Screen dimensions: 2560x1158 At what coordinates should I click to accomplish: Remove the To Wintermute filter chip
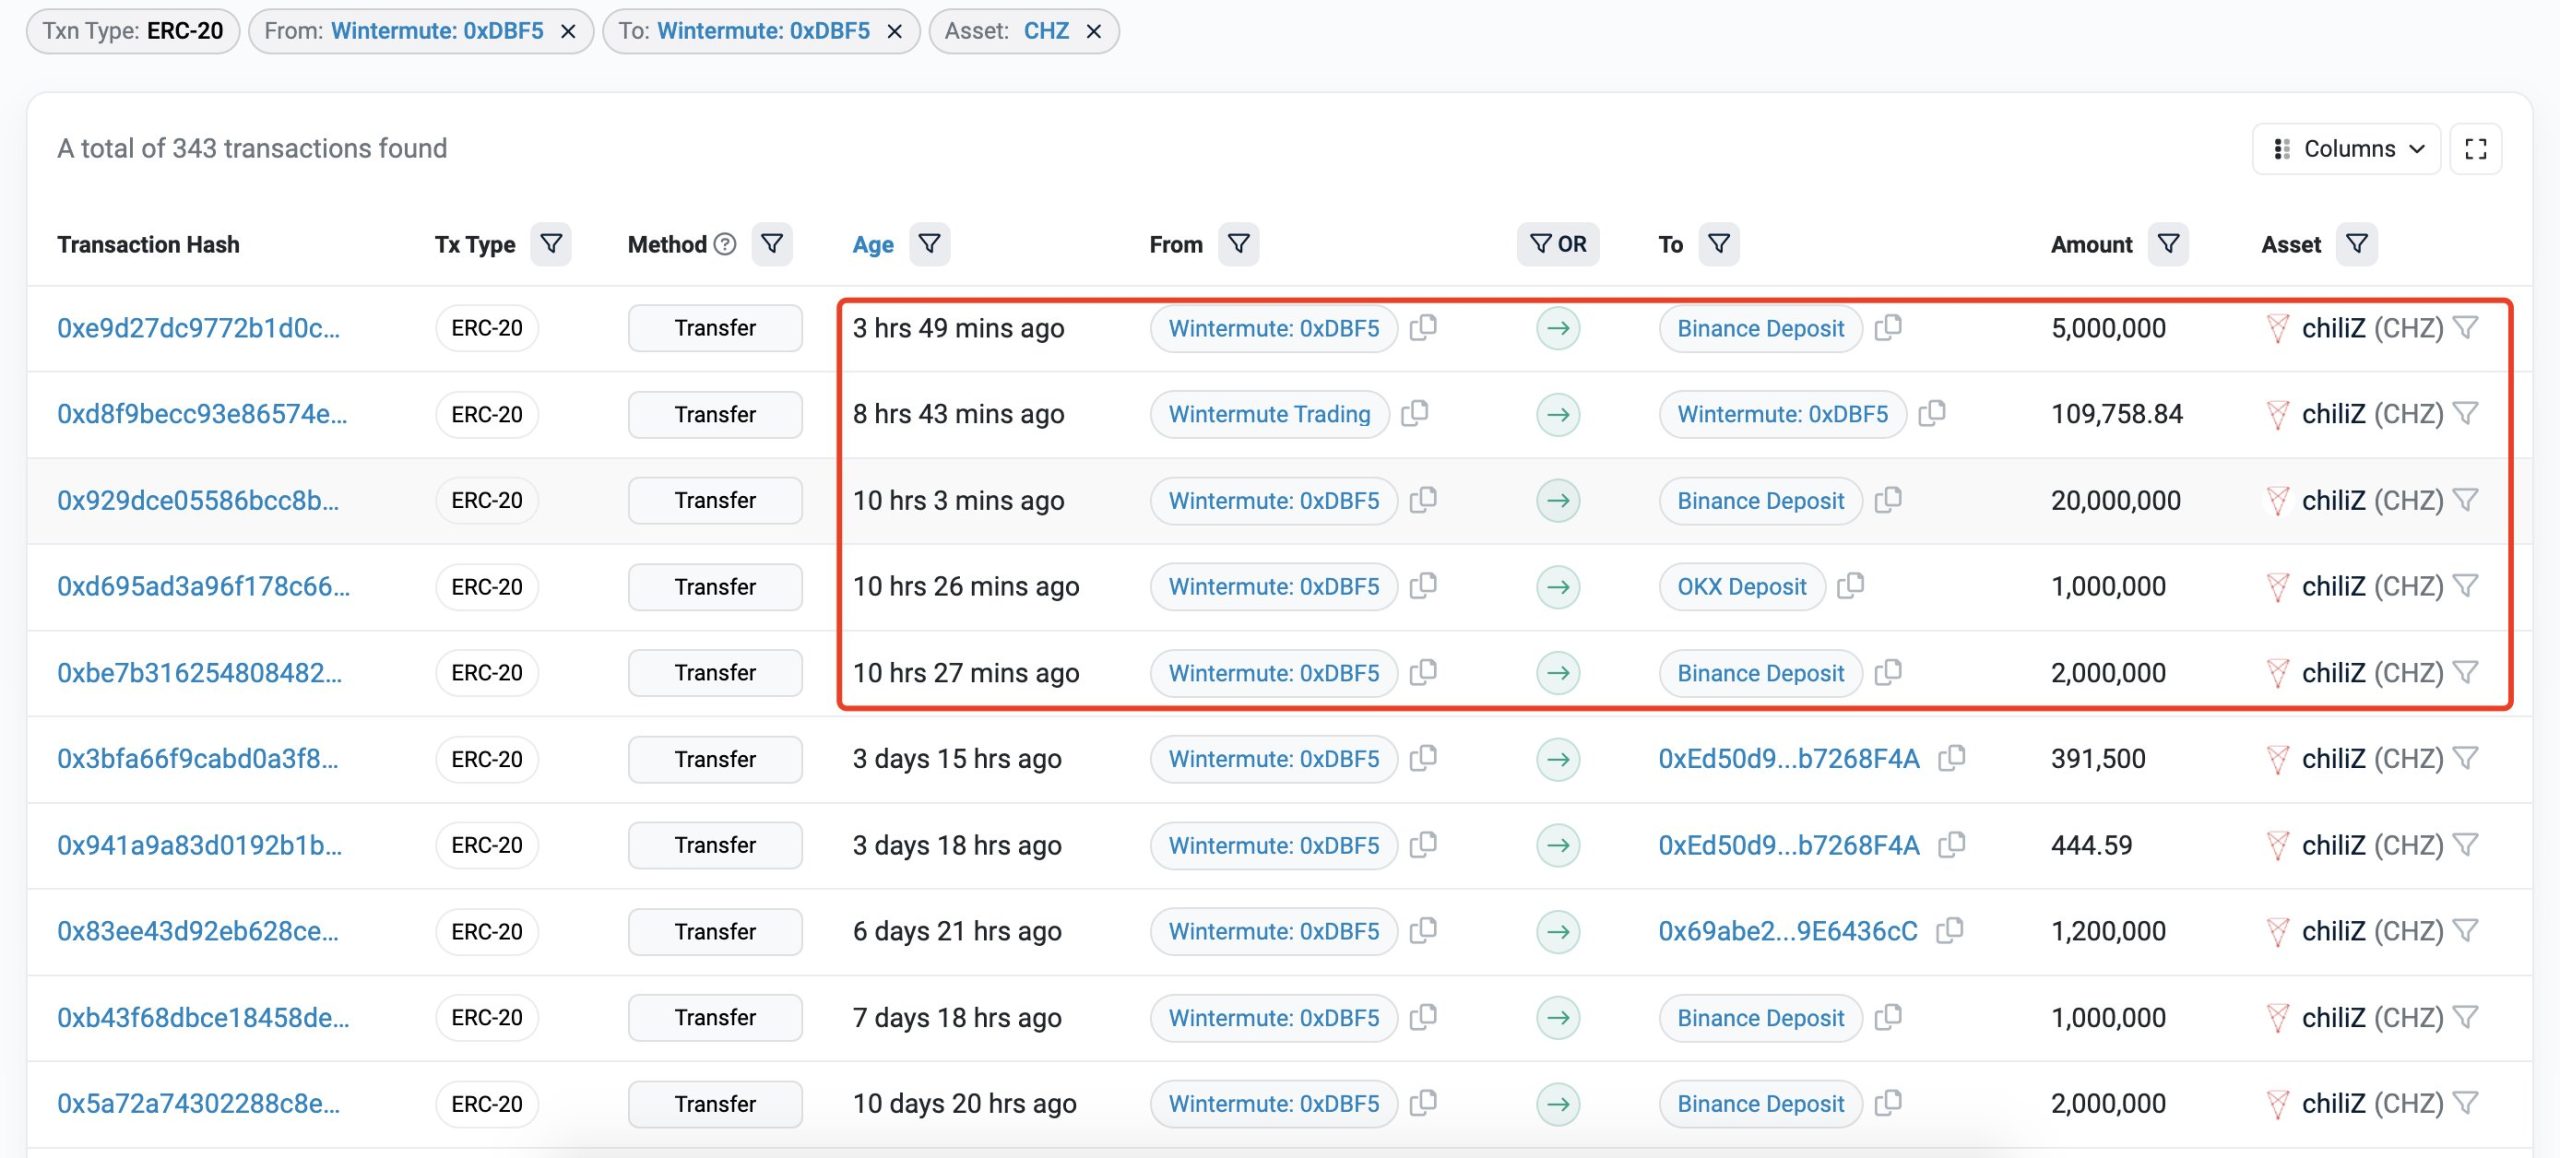tap(895, 31)
